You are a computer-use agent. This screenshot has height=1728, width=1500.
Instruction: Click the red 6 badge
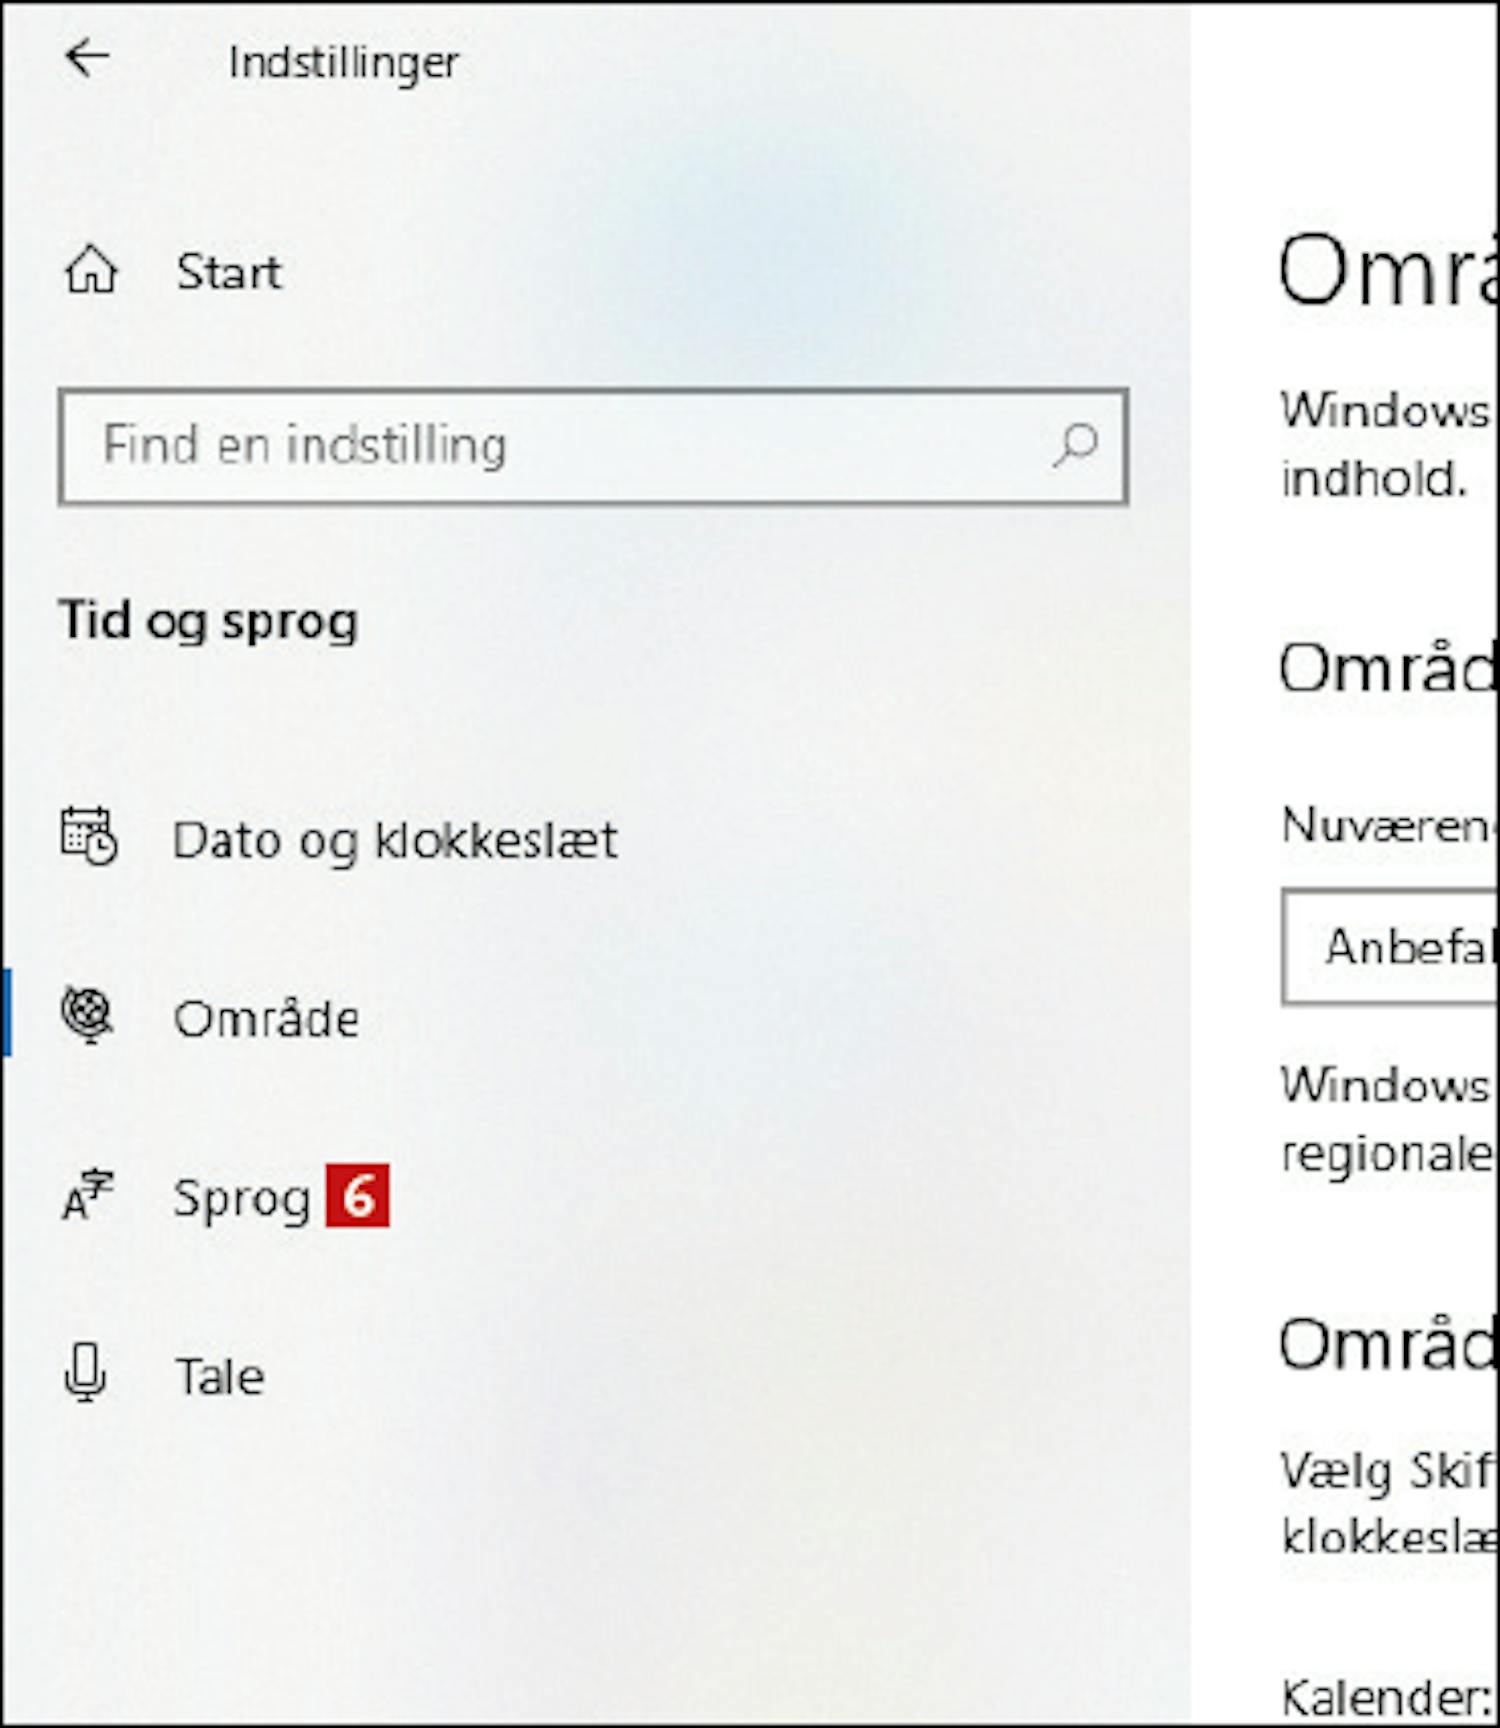coord(357,1195)
